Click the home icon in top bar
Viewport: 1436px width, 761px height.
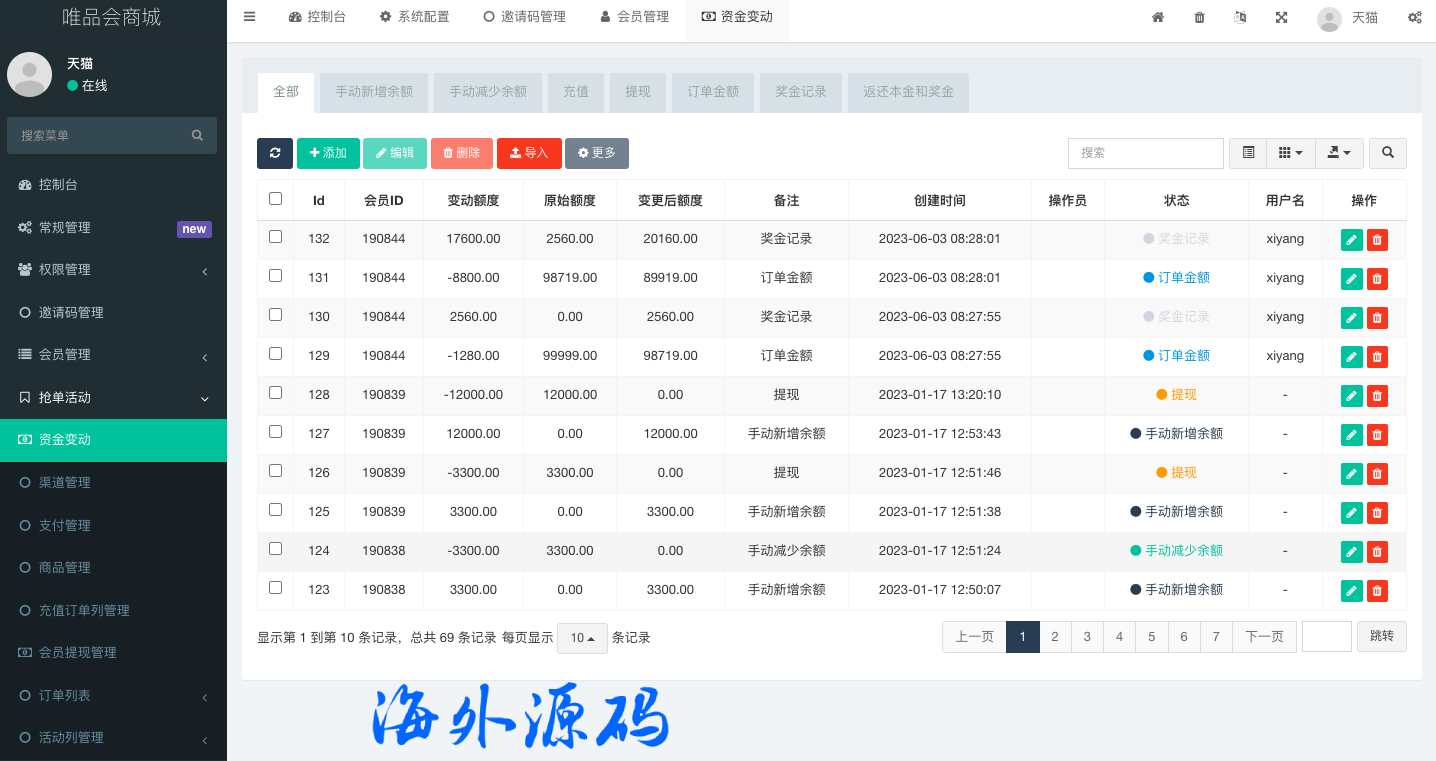1158,17
